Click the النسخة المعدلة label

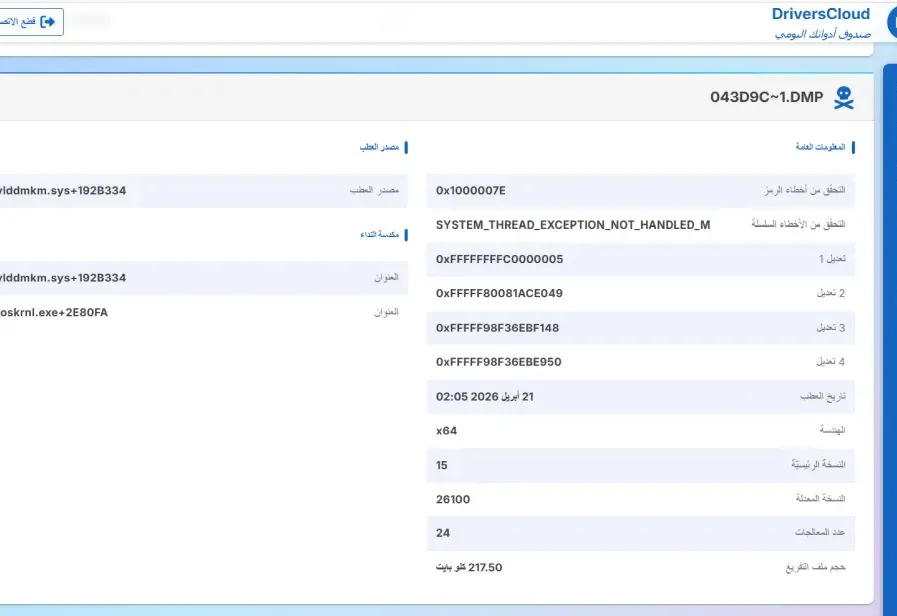click(x=820, y=498)
